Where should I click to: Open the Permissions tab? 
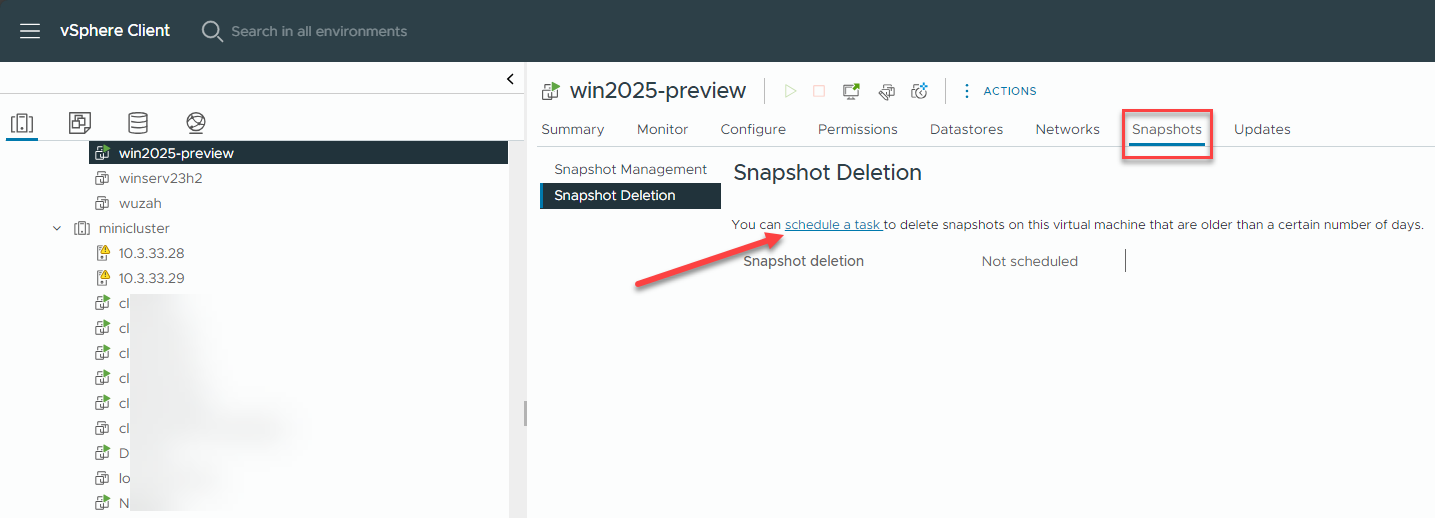click(x=858, y=129)
